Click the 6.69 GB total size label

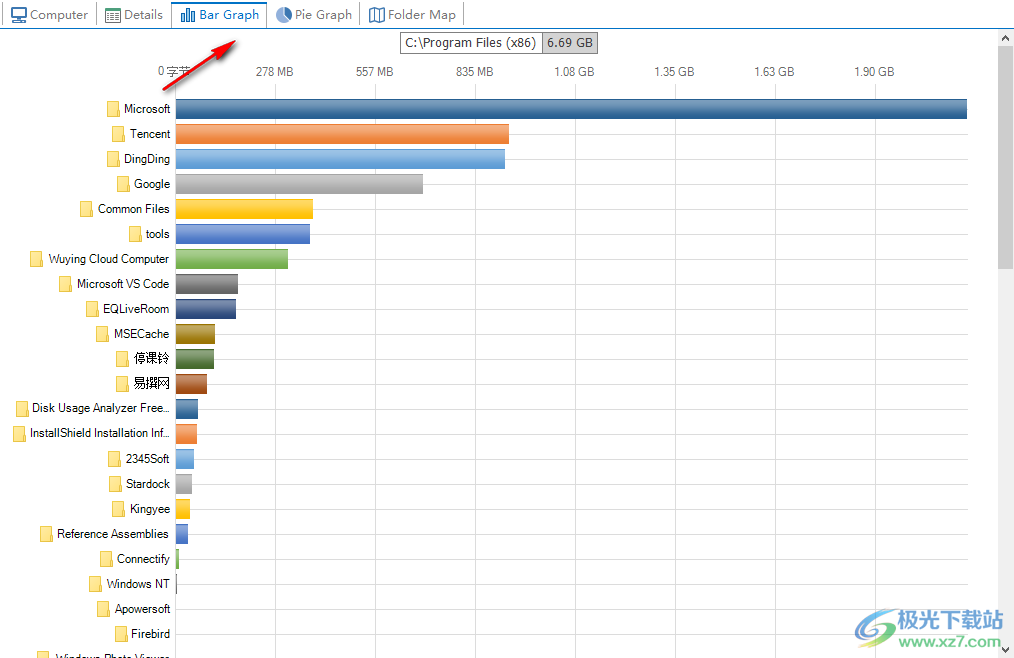pos(570,43)
